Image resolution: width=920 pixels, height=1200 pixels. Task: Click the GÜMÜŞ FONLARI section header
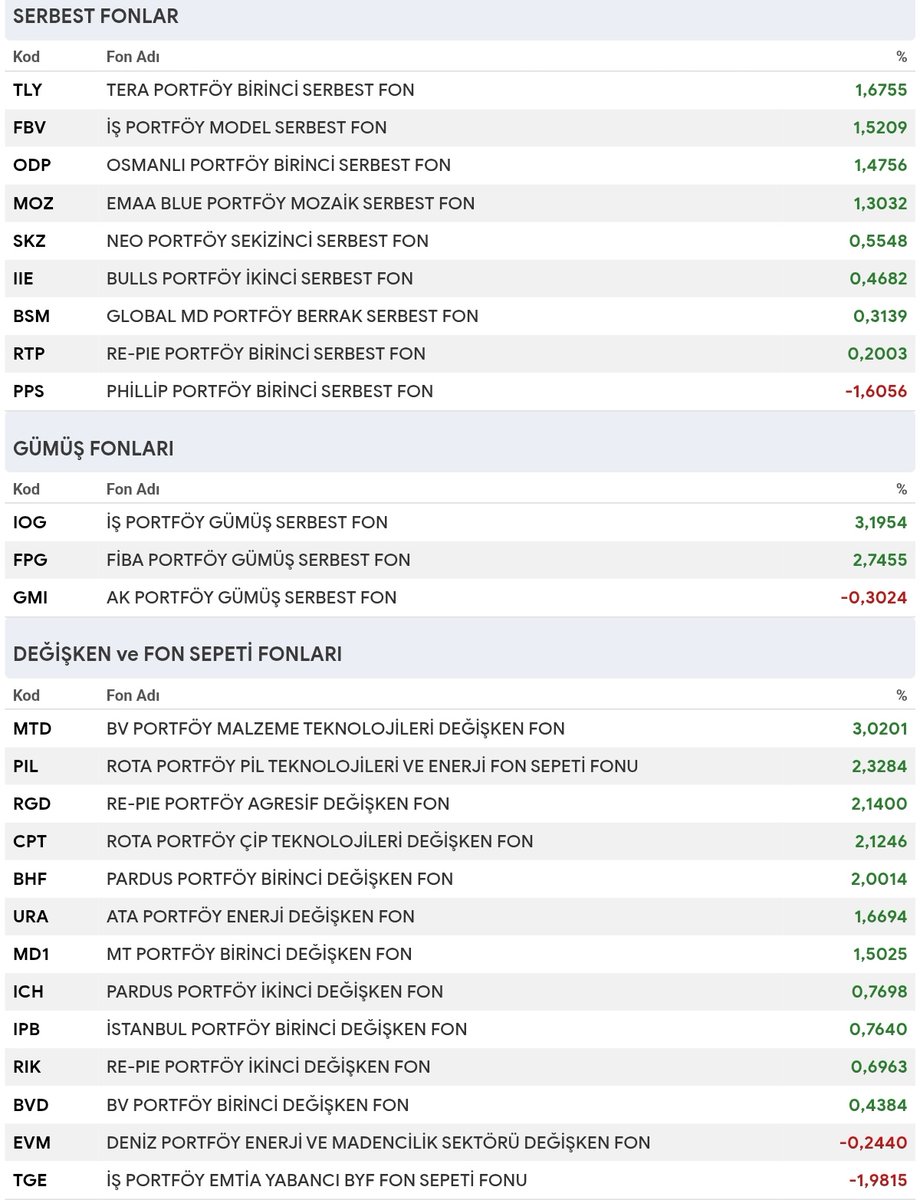point(93,449)
